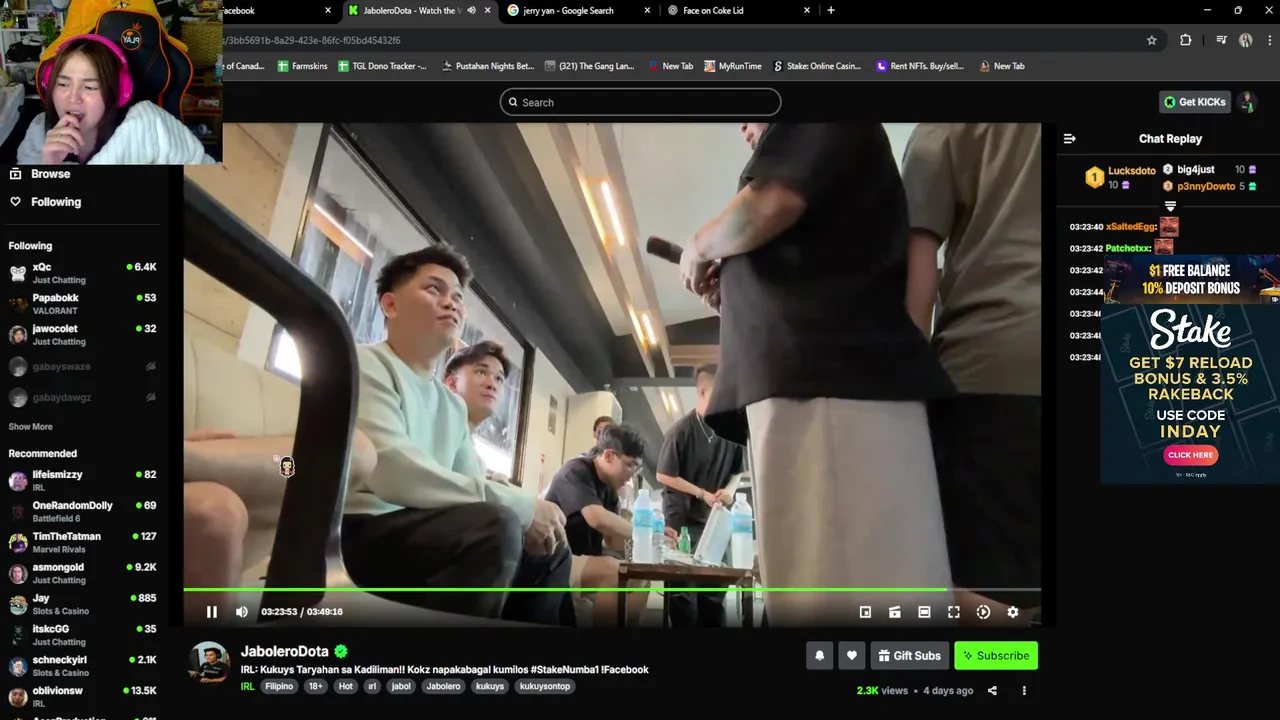
Task: Focus the Kick search field
Action: click(640, 102)
